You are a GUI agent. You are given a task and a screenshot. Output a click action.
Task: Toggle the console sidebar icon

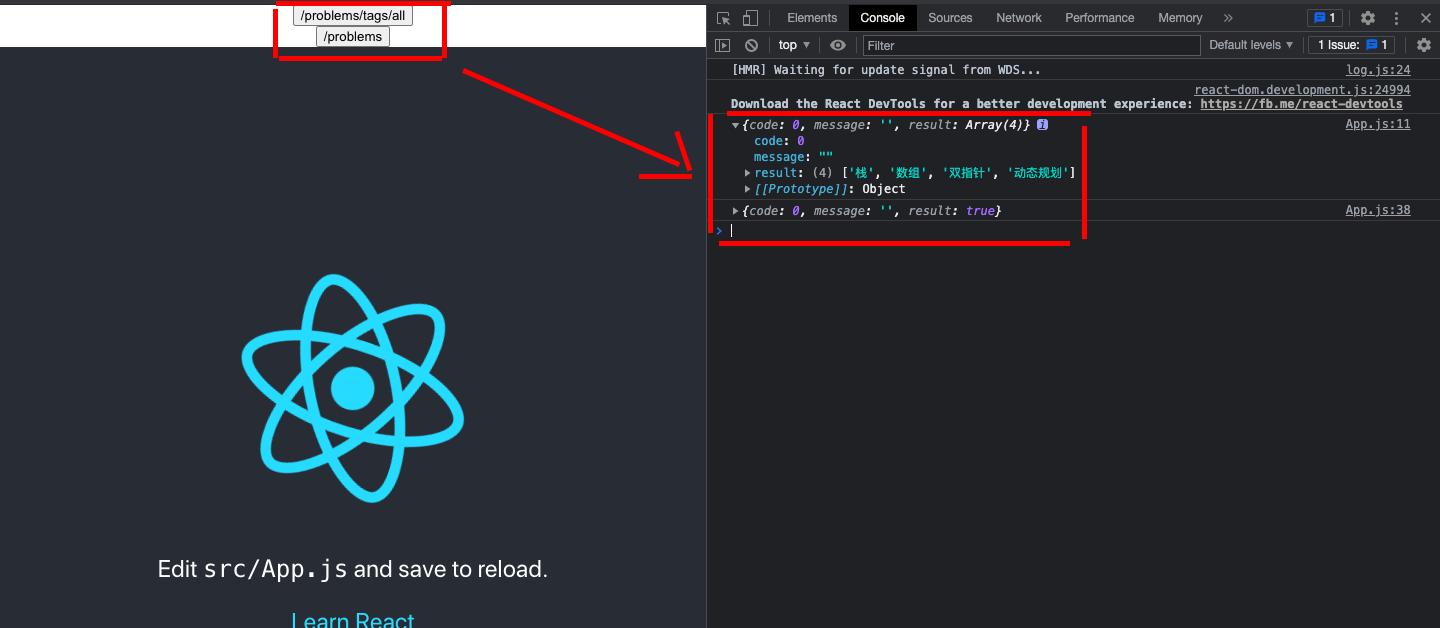723,45
